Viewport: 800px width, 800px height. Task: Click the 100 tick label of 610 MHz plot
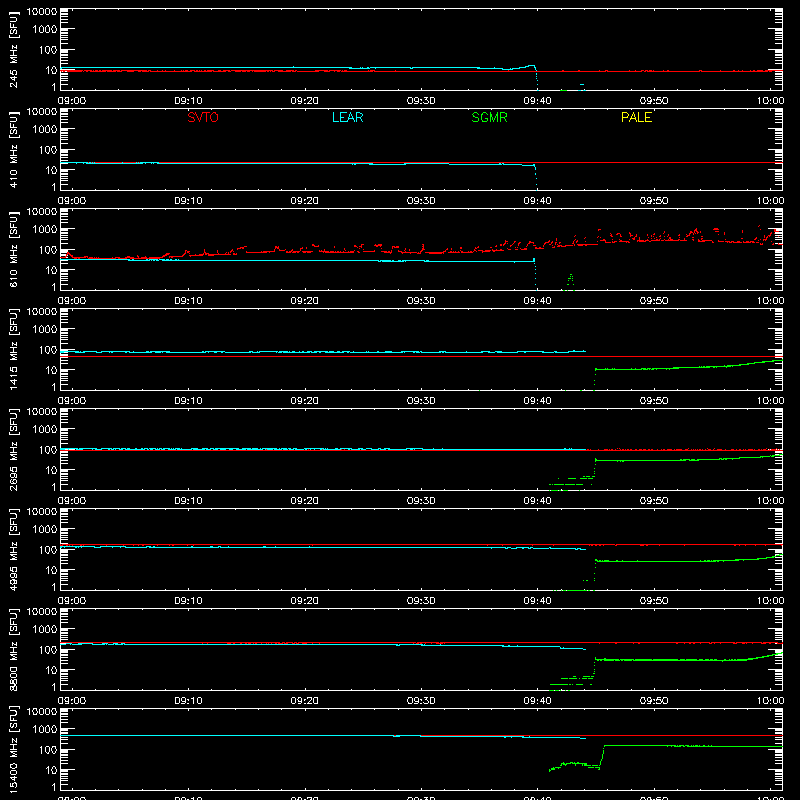tap(48, 250)
